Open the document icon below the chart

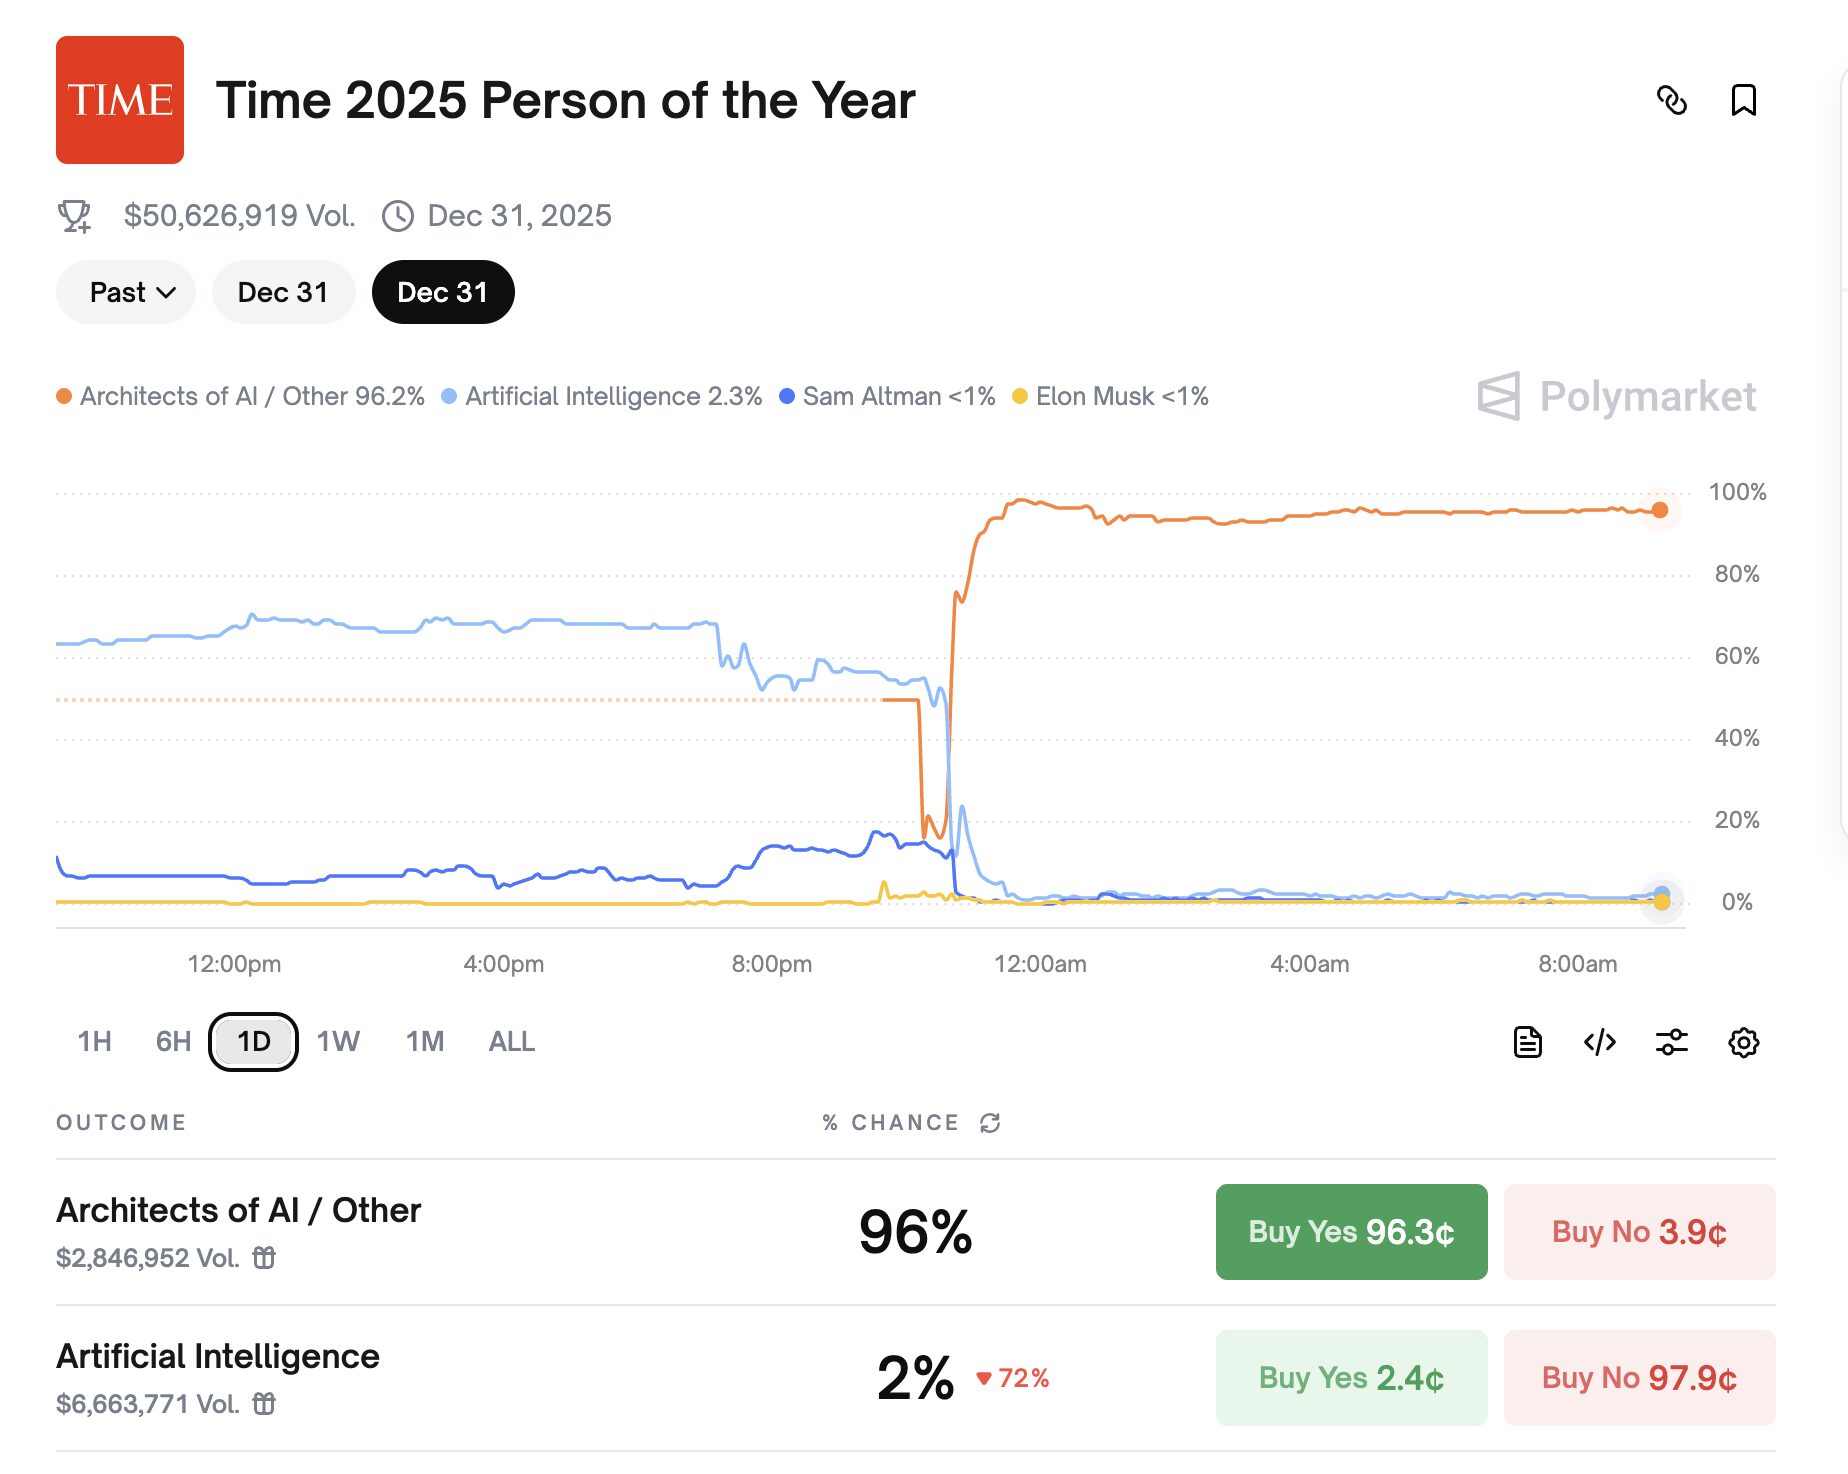click(x=1527, y=1042)
